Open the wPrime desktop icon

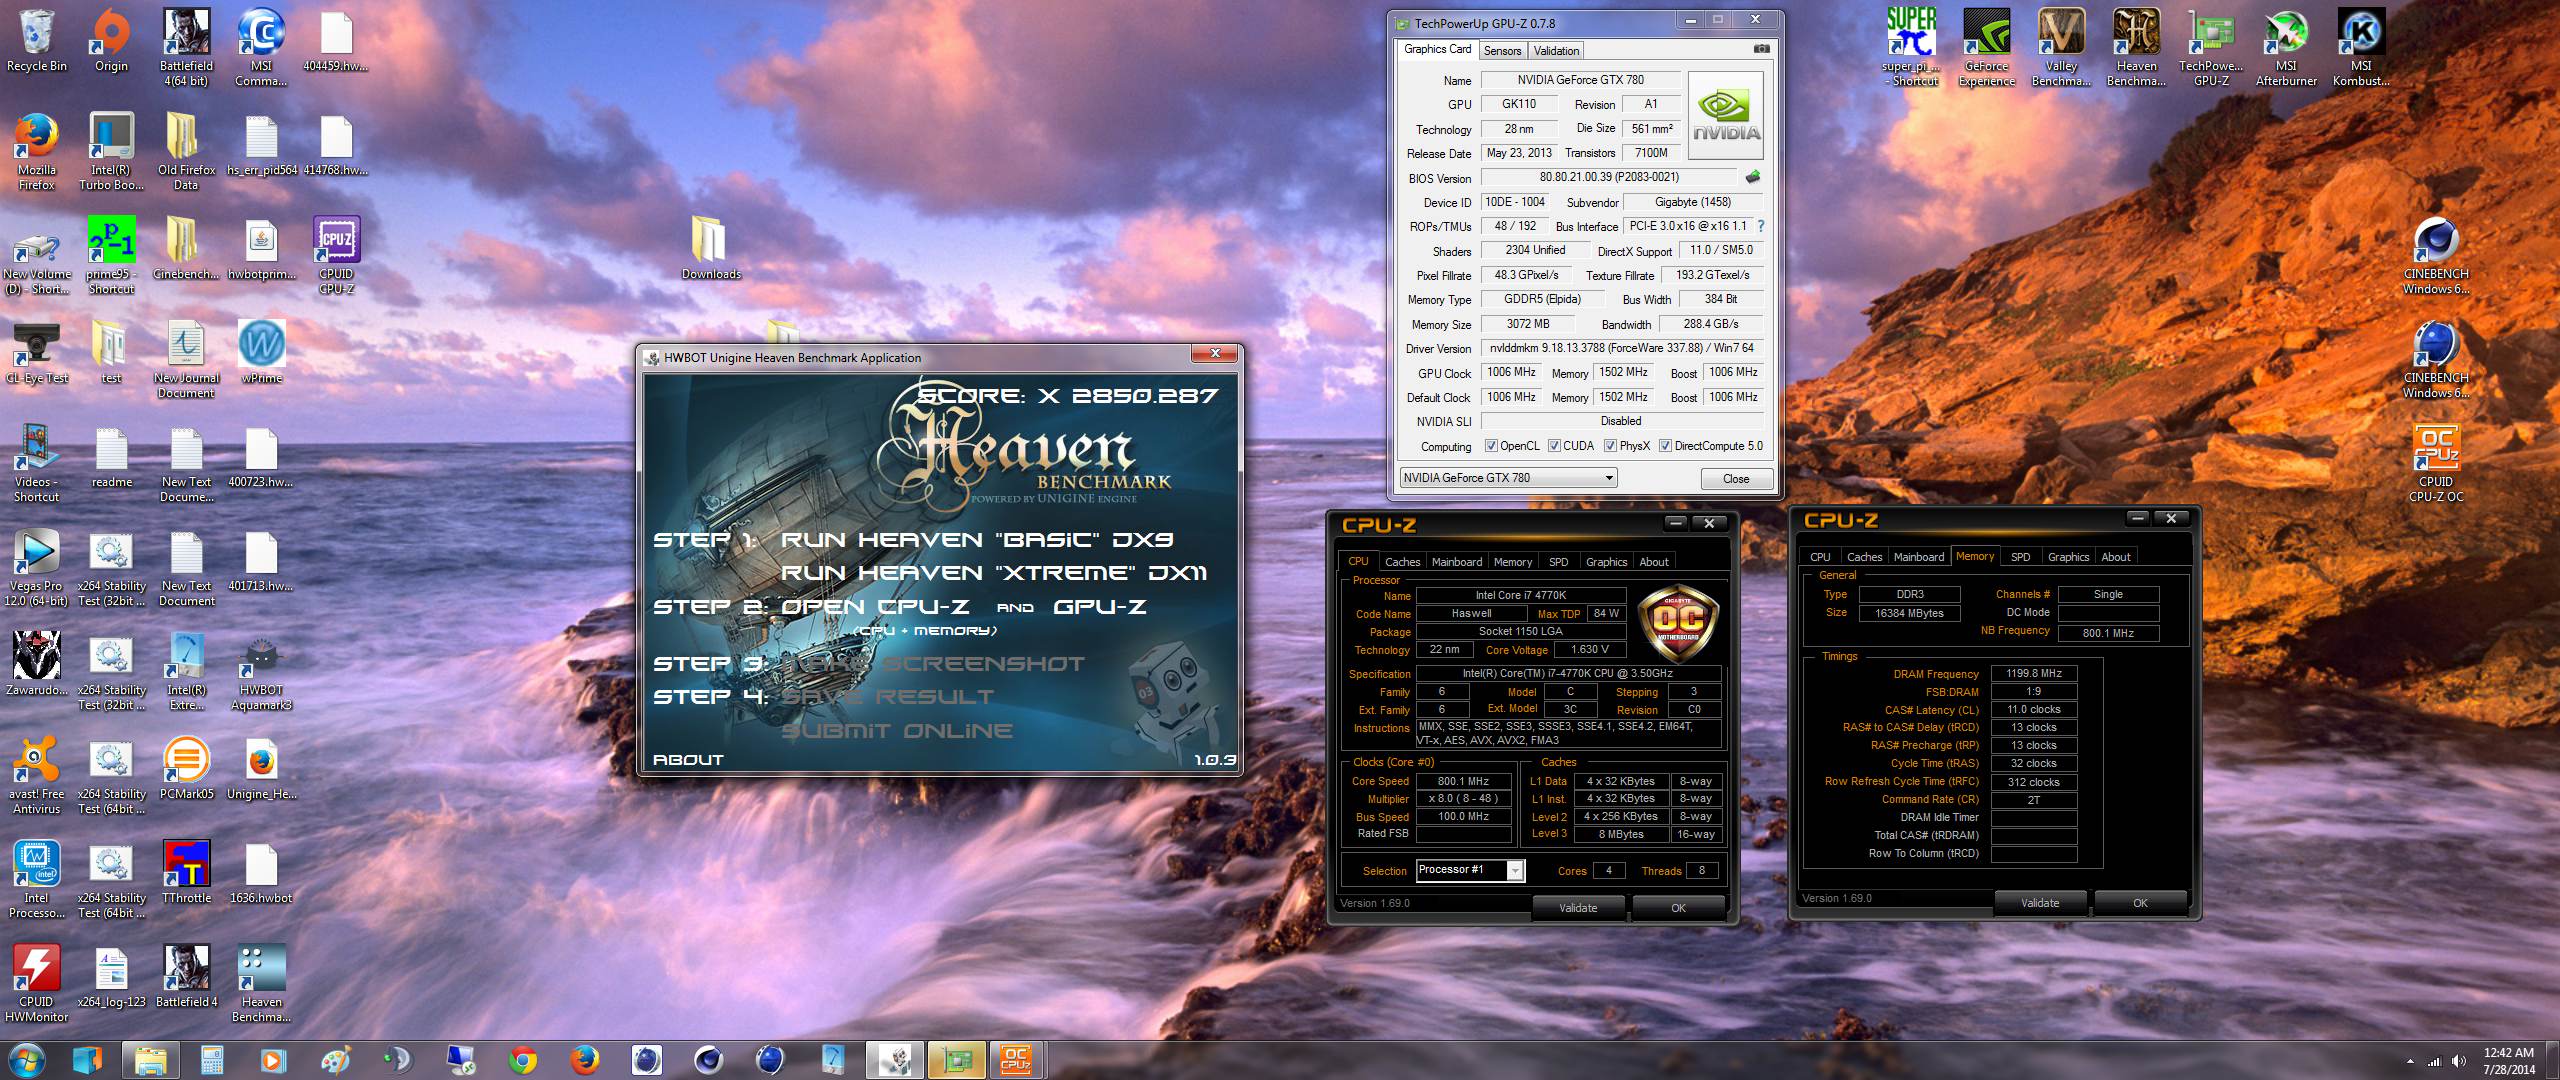[x=261, y=351]
